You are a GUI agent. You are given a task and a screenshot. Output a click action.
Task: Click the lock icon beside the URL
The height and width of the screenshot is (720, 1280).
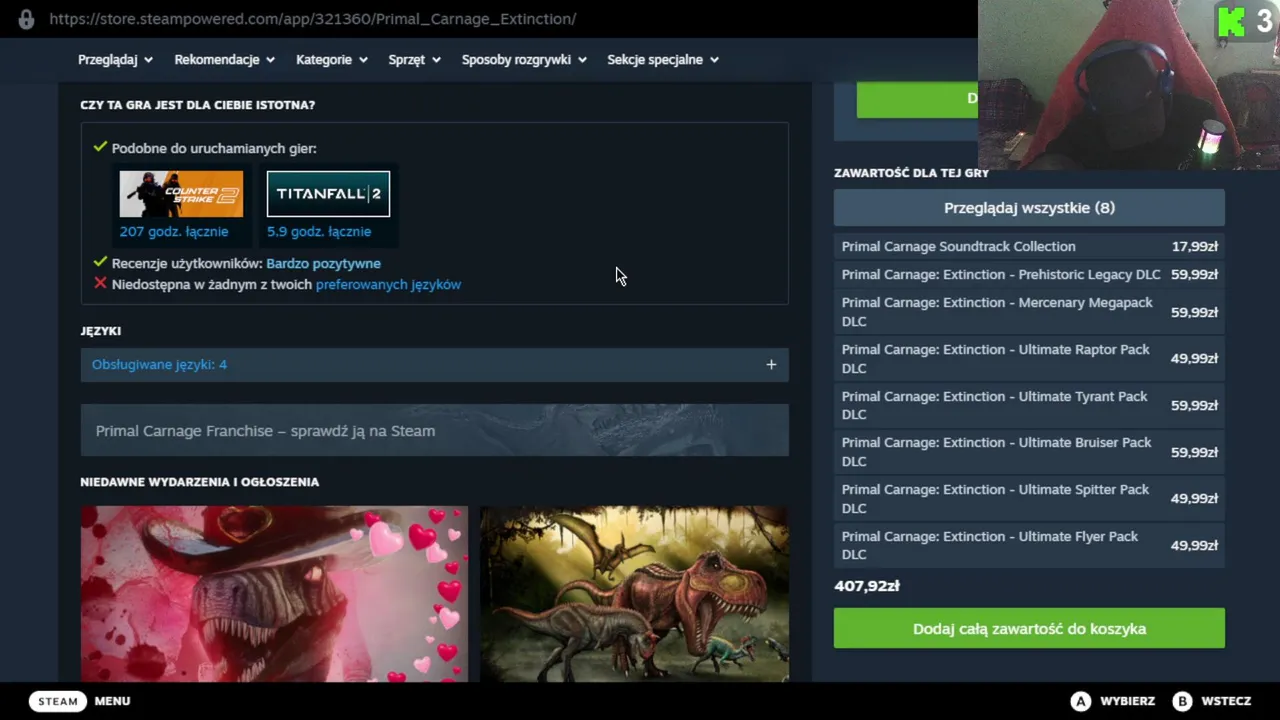point(26,19)
